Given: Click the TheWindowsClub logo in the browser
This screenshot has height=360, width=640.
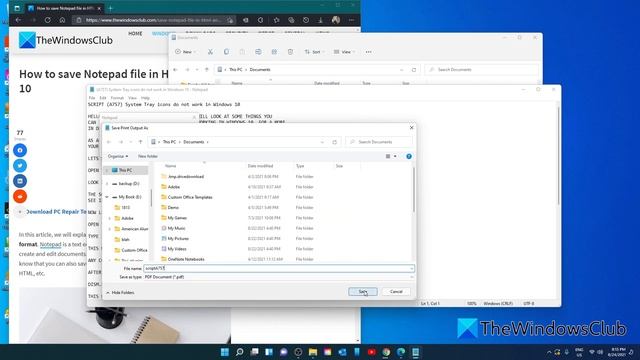Looking at the screenshot, I should [x=66, y=40].
